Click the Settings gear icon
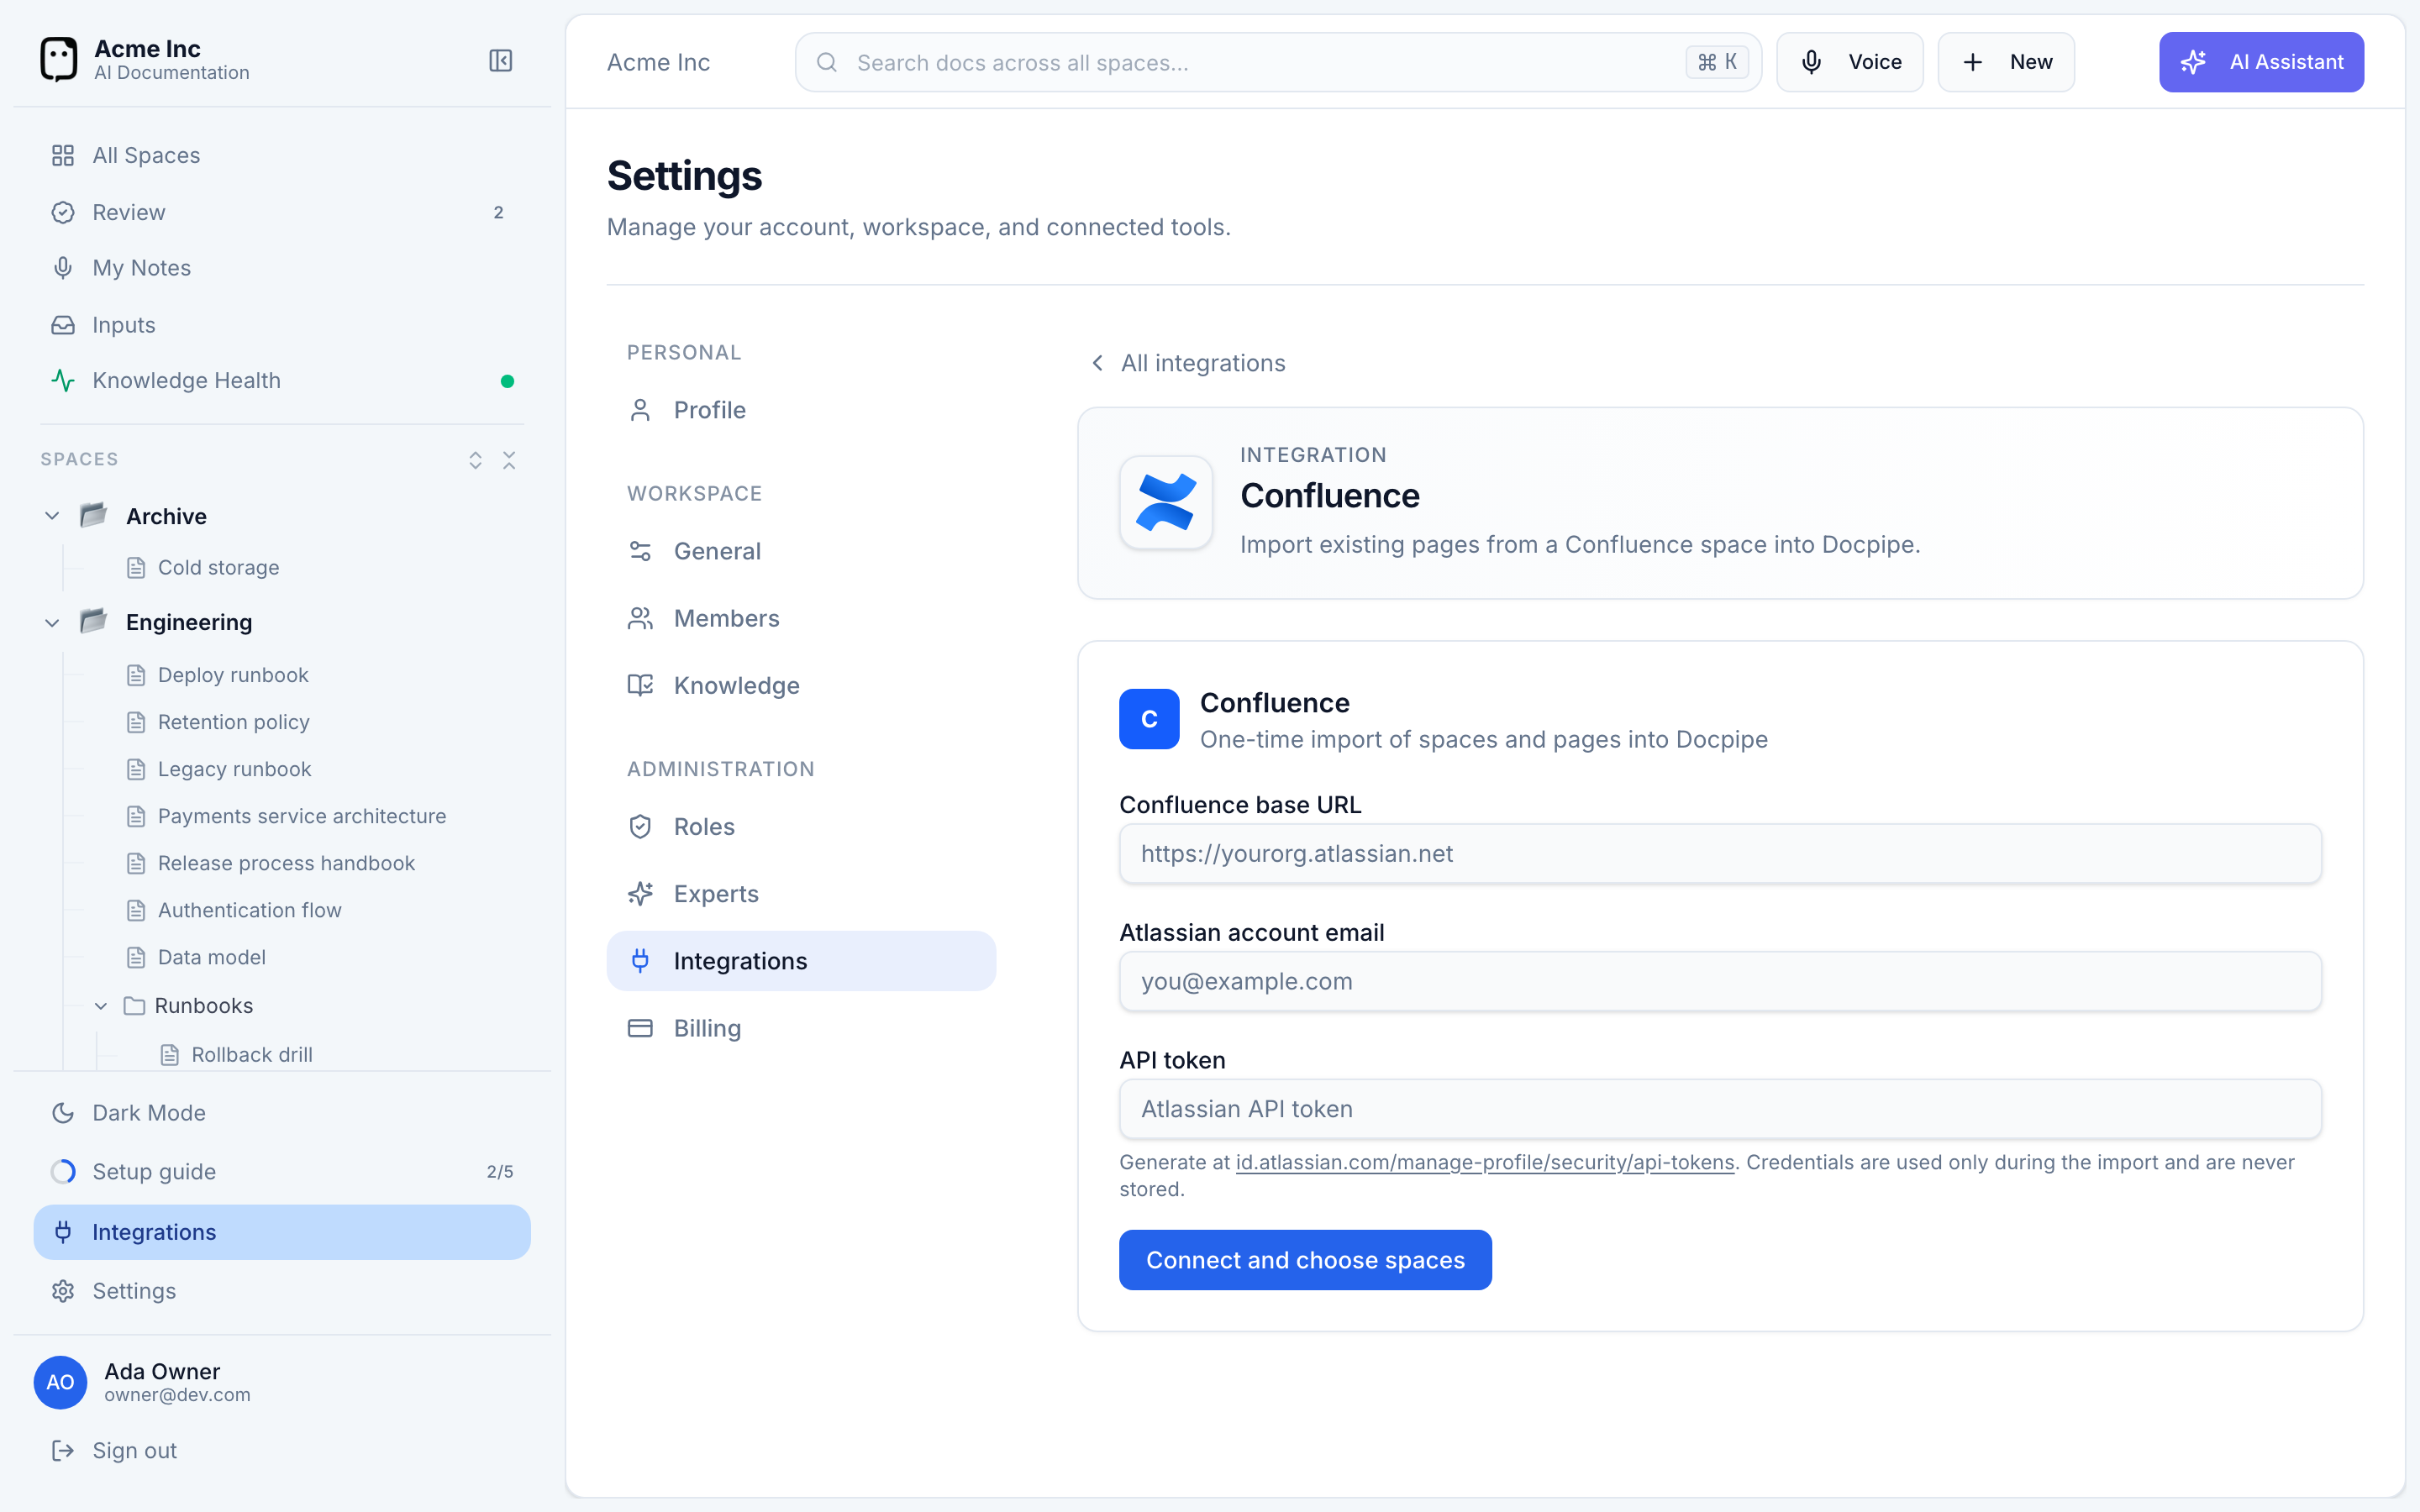The image size is (2420, 1512). coord(63,1291)
